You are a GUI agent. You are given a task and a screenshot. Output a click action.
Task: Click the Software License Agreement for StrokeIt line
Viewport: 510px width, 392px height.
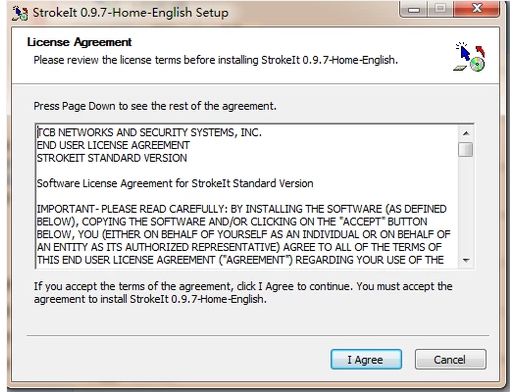coord(175,183)
